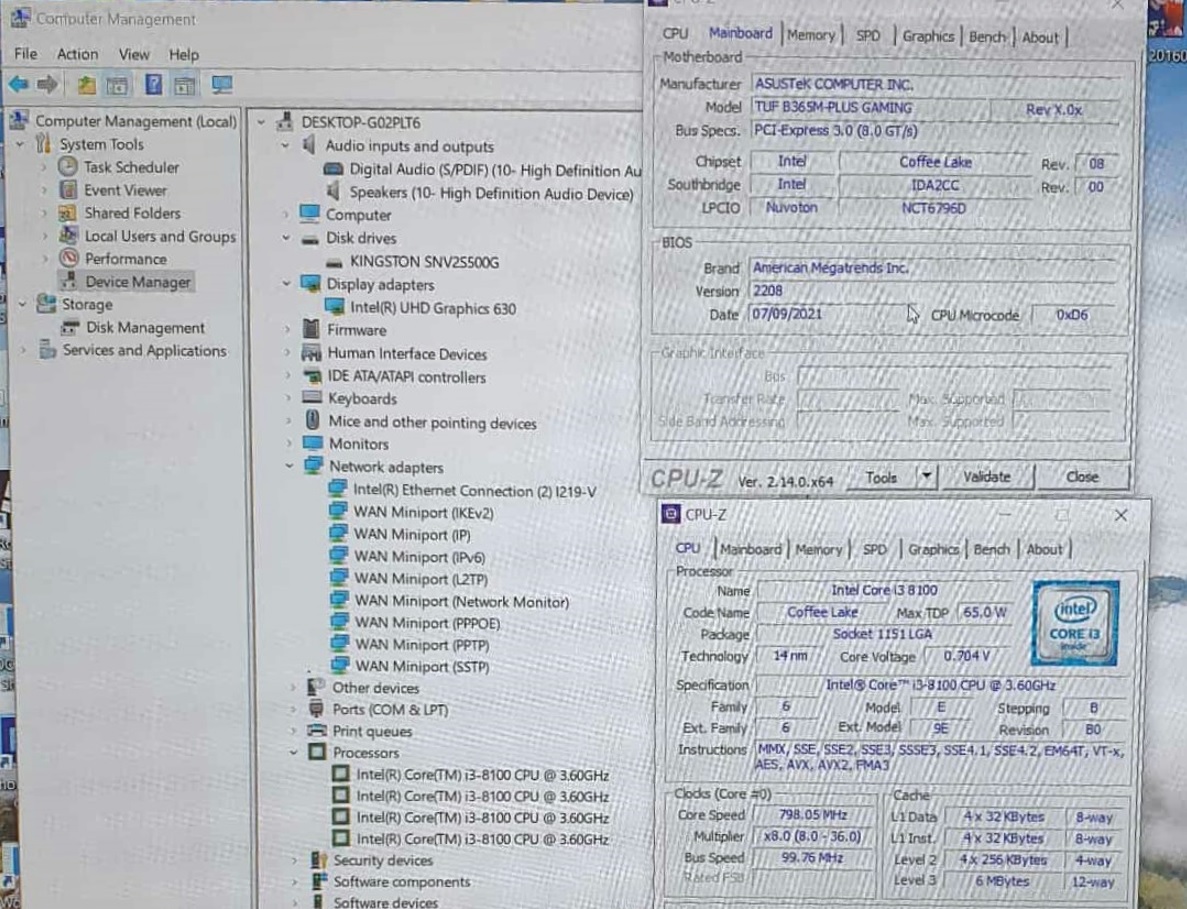Open the Action menu
This screenshot has height=909, width=1187.
coord(77,54)
